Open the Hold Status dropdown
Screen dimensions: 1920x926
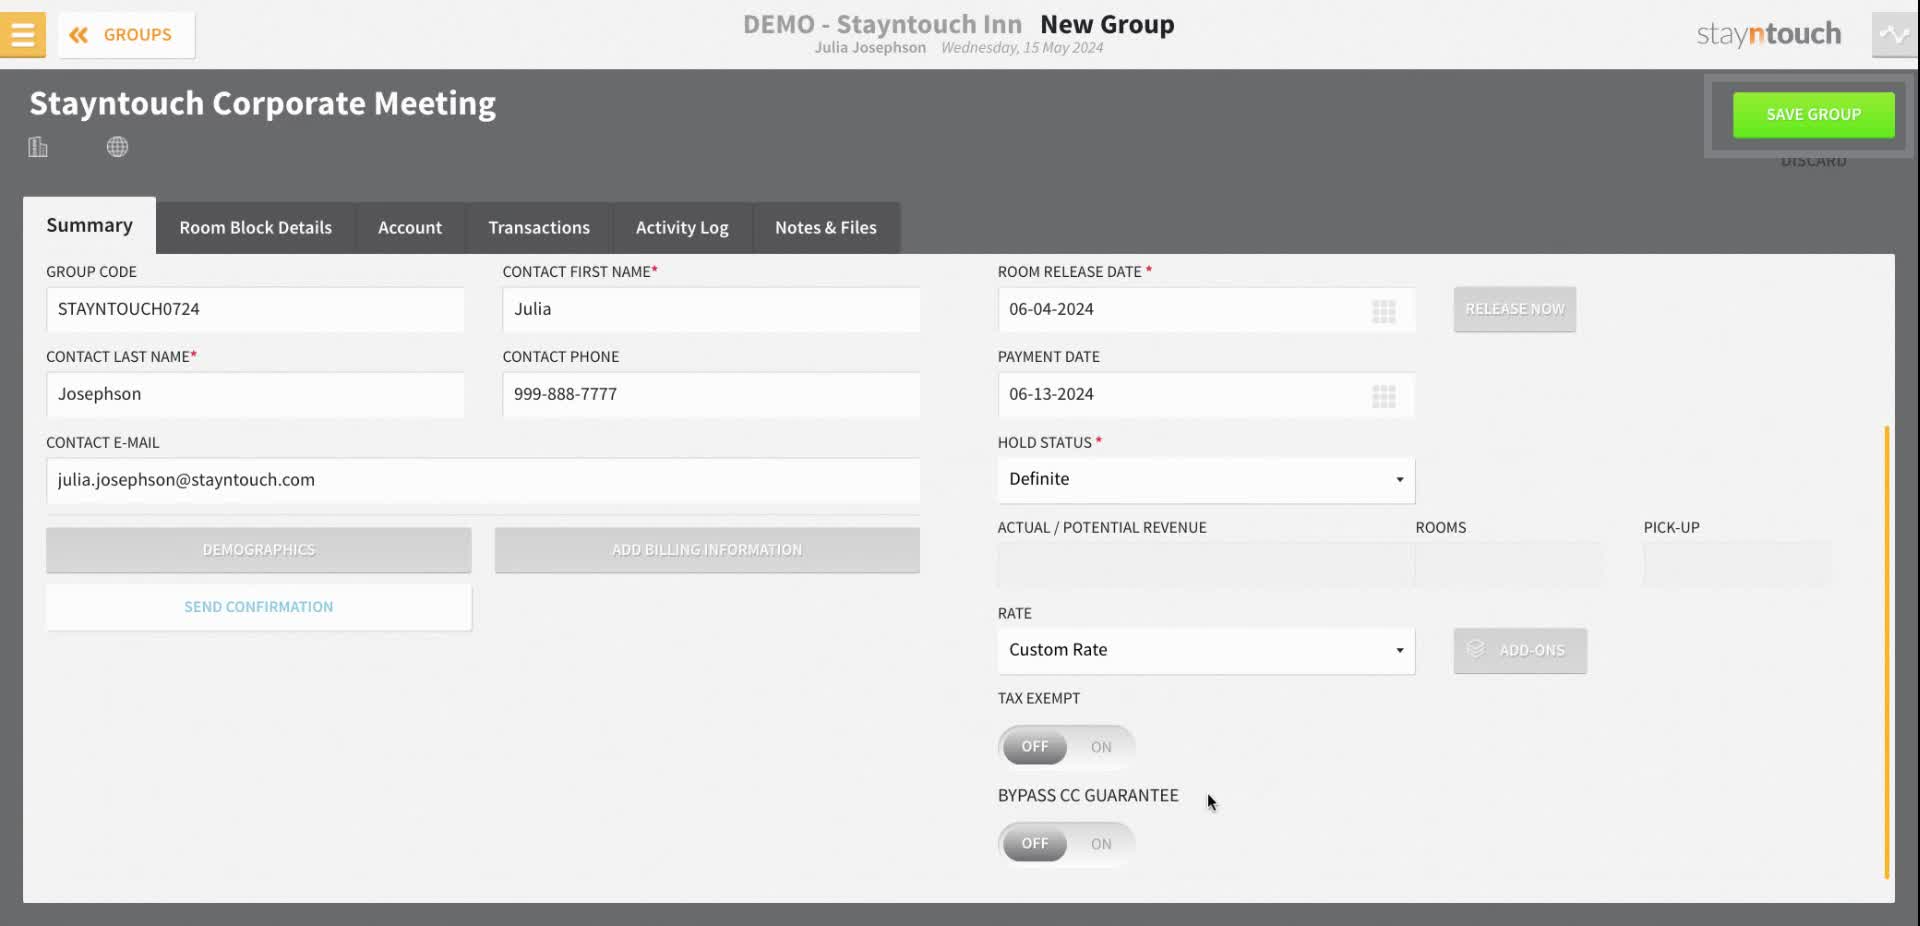(1206, 480)
